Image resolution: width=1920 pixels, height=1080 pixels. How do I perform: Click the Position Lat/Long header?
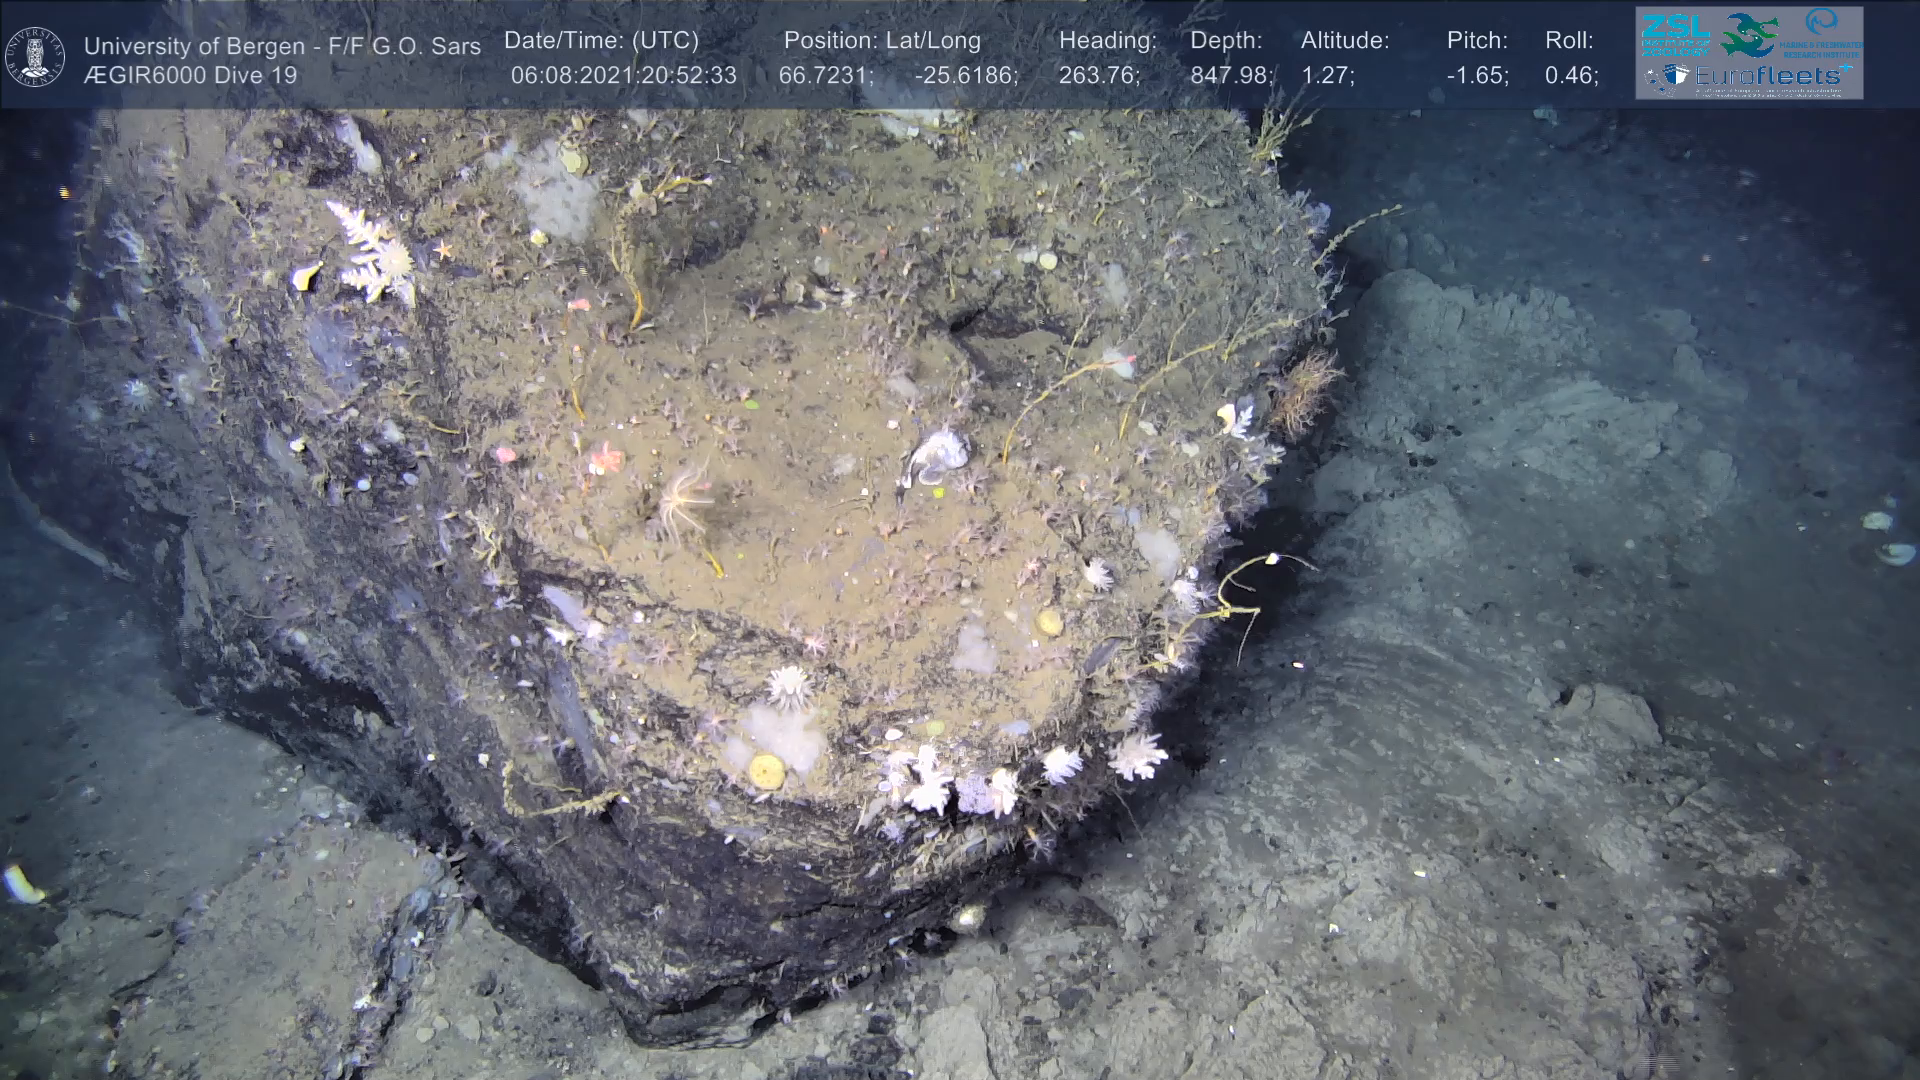pyautogui.click(x=882, y=41)
